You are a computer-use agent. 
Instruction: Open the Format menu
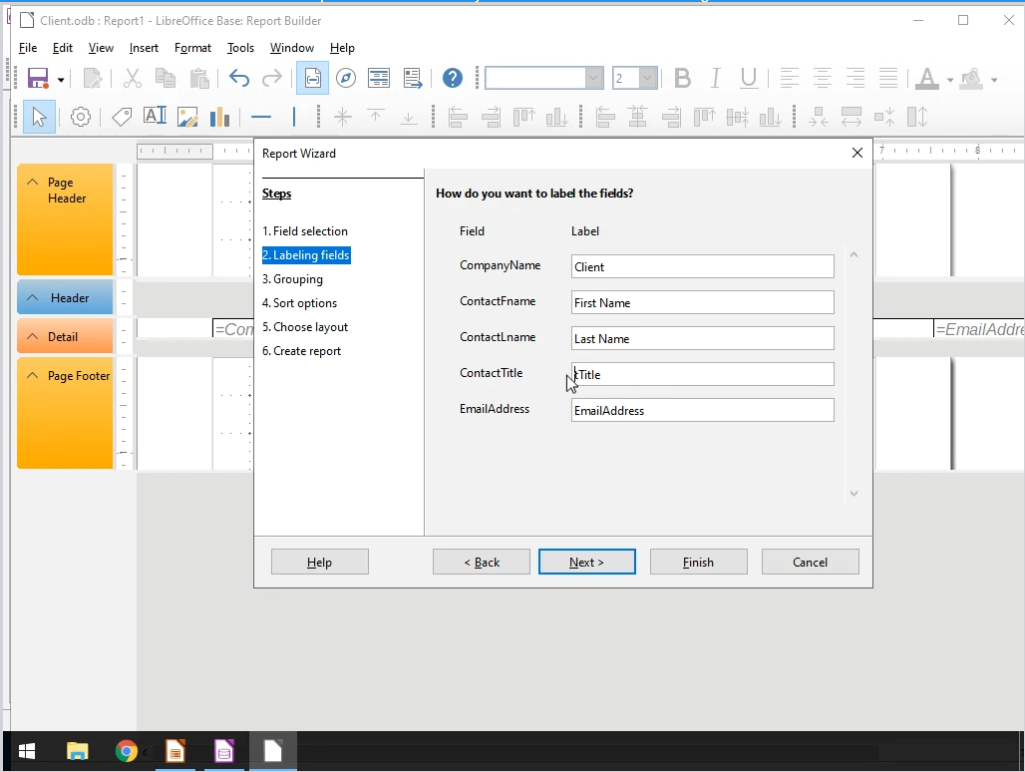[x=192, y=48]
